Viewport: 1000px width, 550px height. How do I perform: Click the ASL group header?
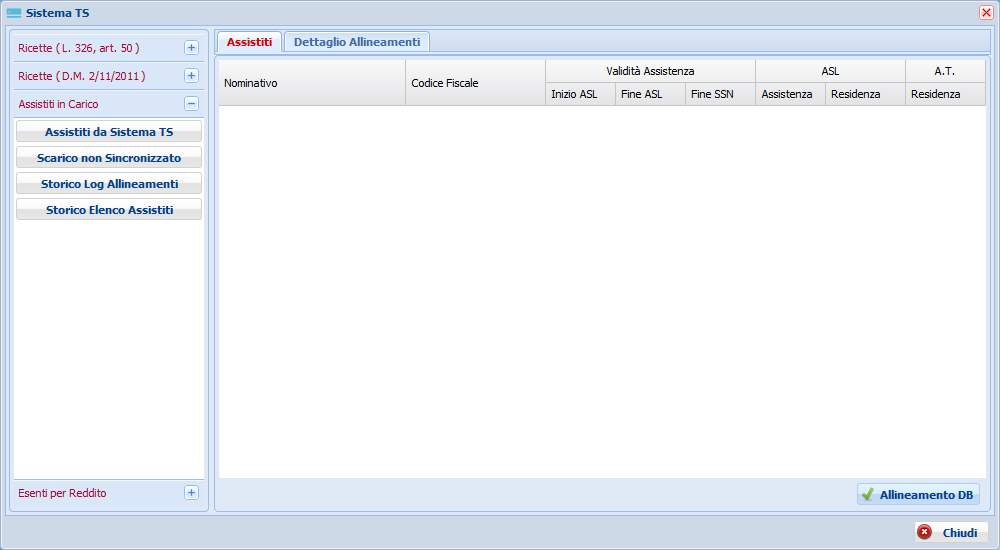830,71
